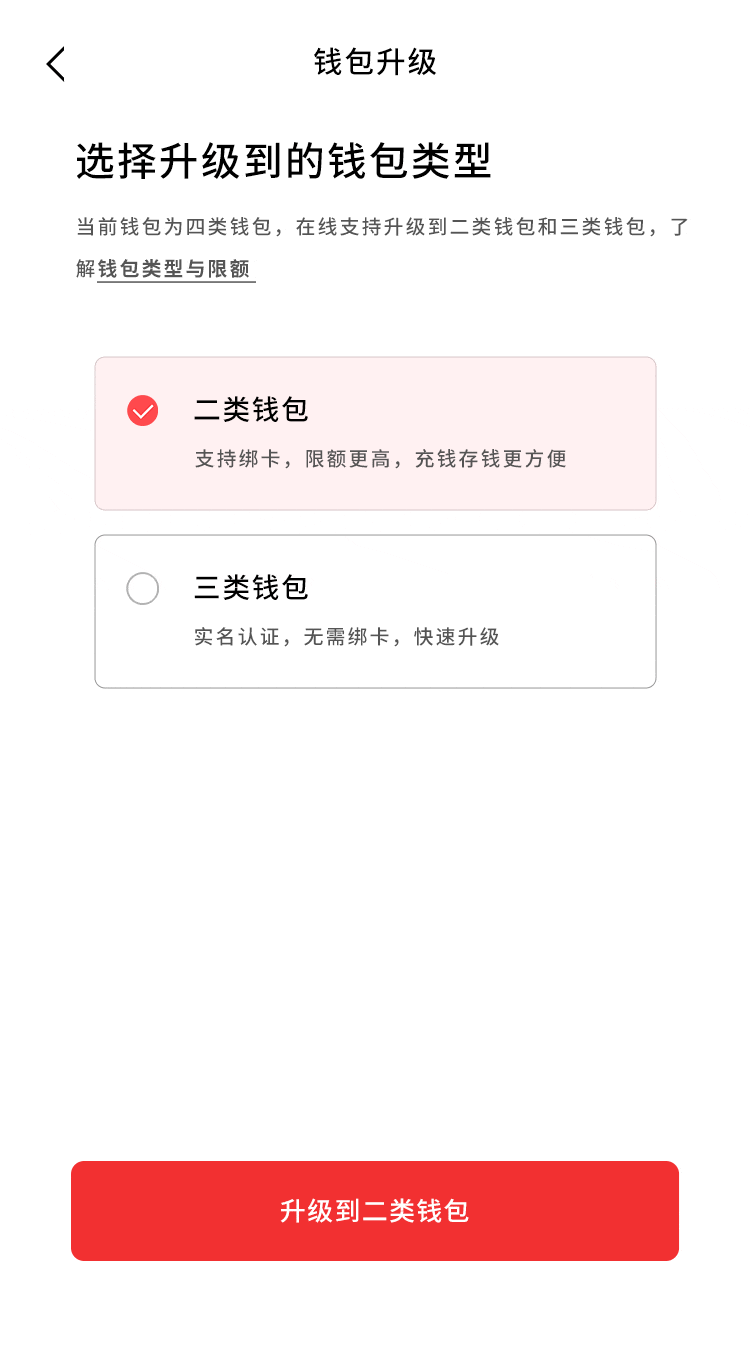Tap the 二类钱包 title text

(x=251, y=410)
